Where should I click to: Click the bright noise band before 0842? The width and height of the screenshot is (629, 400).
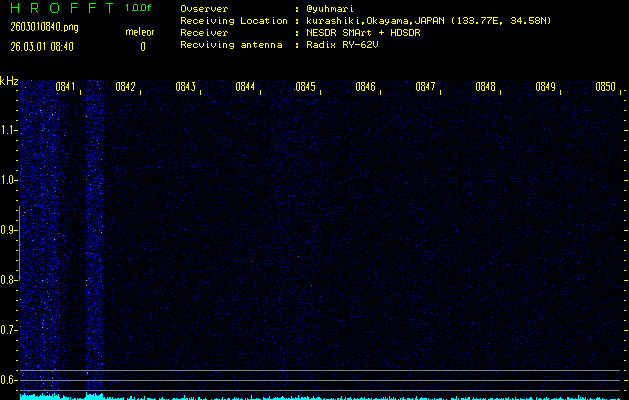pos(94,240)
